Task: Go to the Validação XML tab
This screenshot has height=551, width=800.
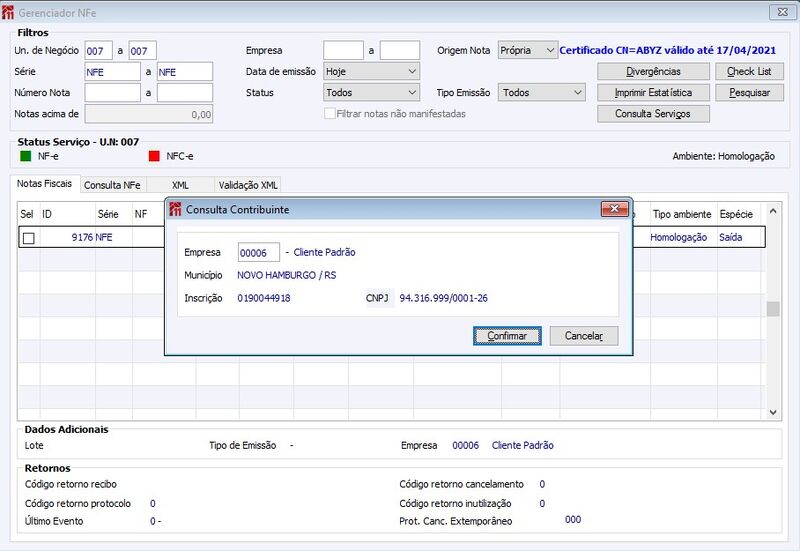Action: (248, 185)
